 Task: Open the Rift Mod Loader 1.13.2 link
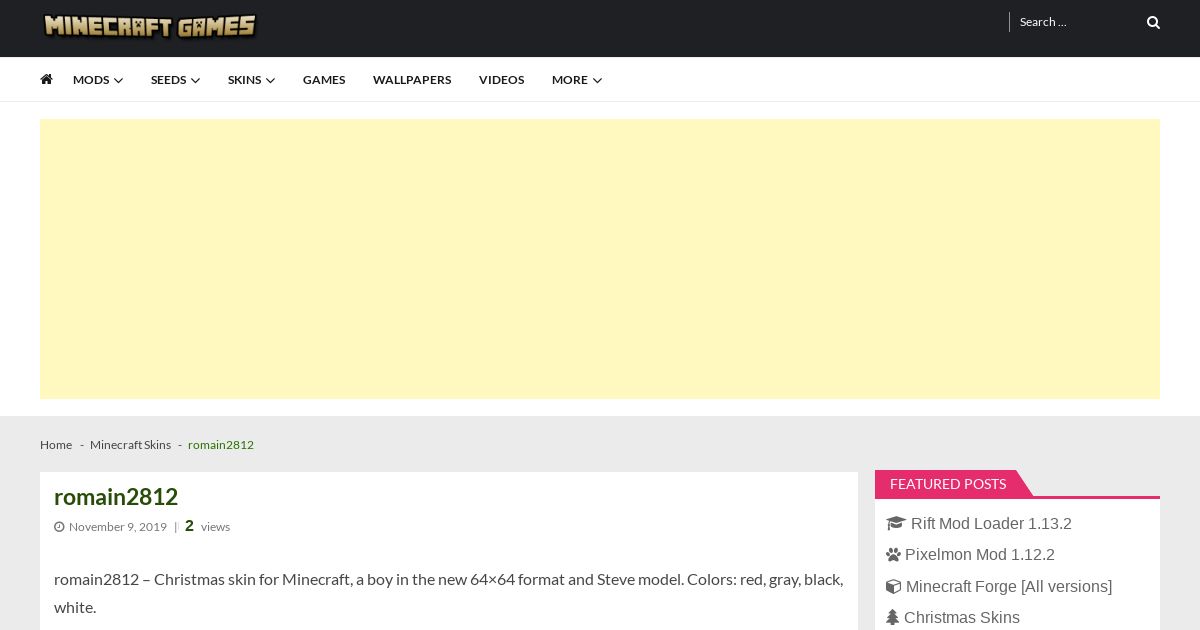(991, 524)
